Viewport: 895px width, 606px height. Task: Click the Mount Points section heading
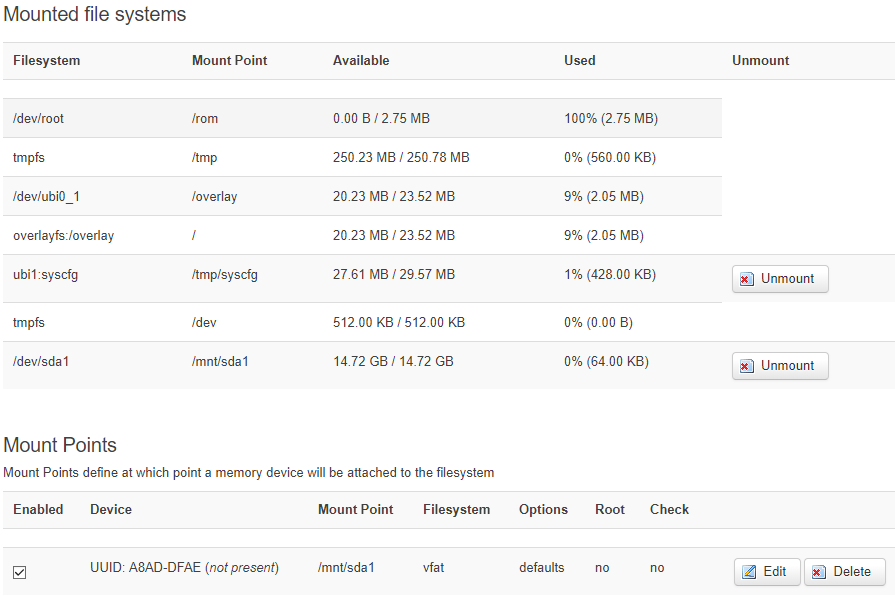[60, 445]
